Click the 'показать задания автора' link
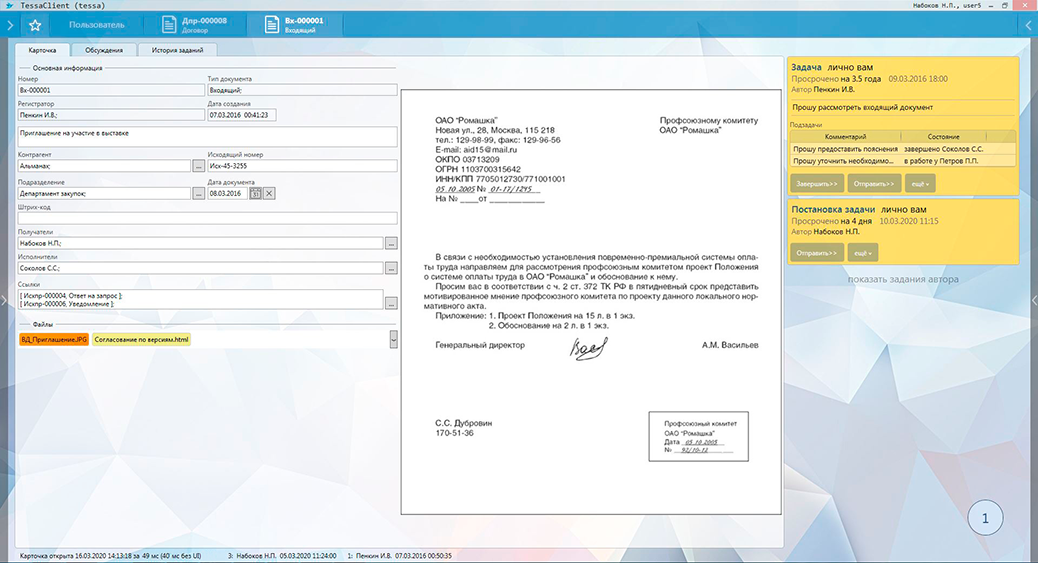The image size is (1038, 563). [902, 279]
